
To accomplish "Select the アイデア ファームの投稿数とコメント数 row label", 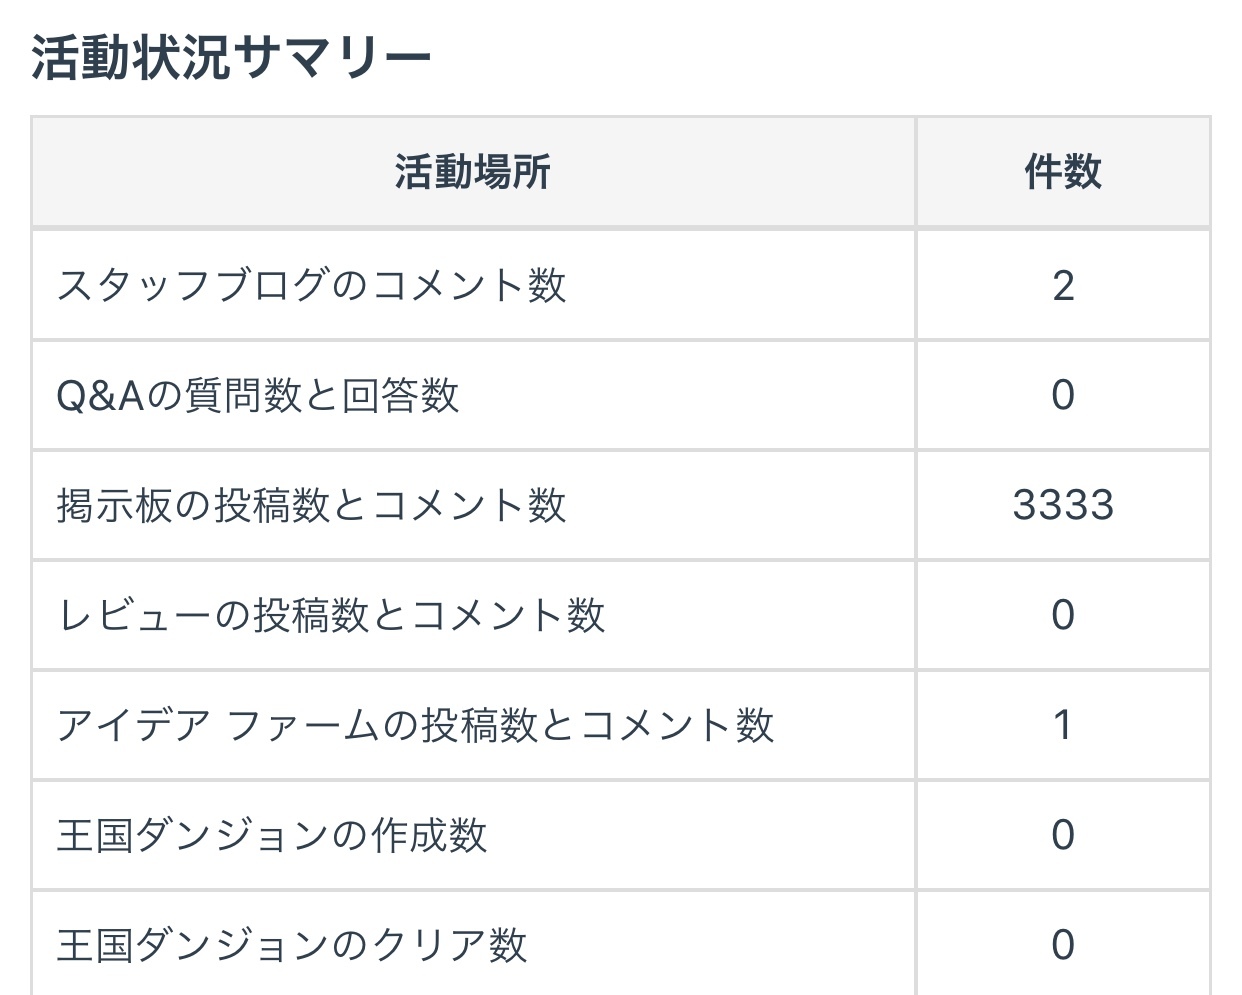I will (415, 726).
